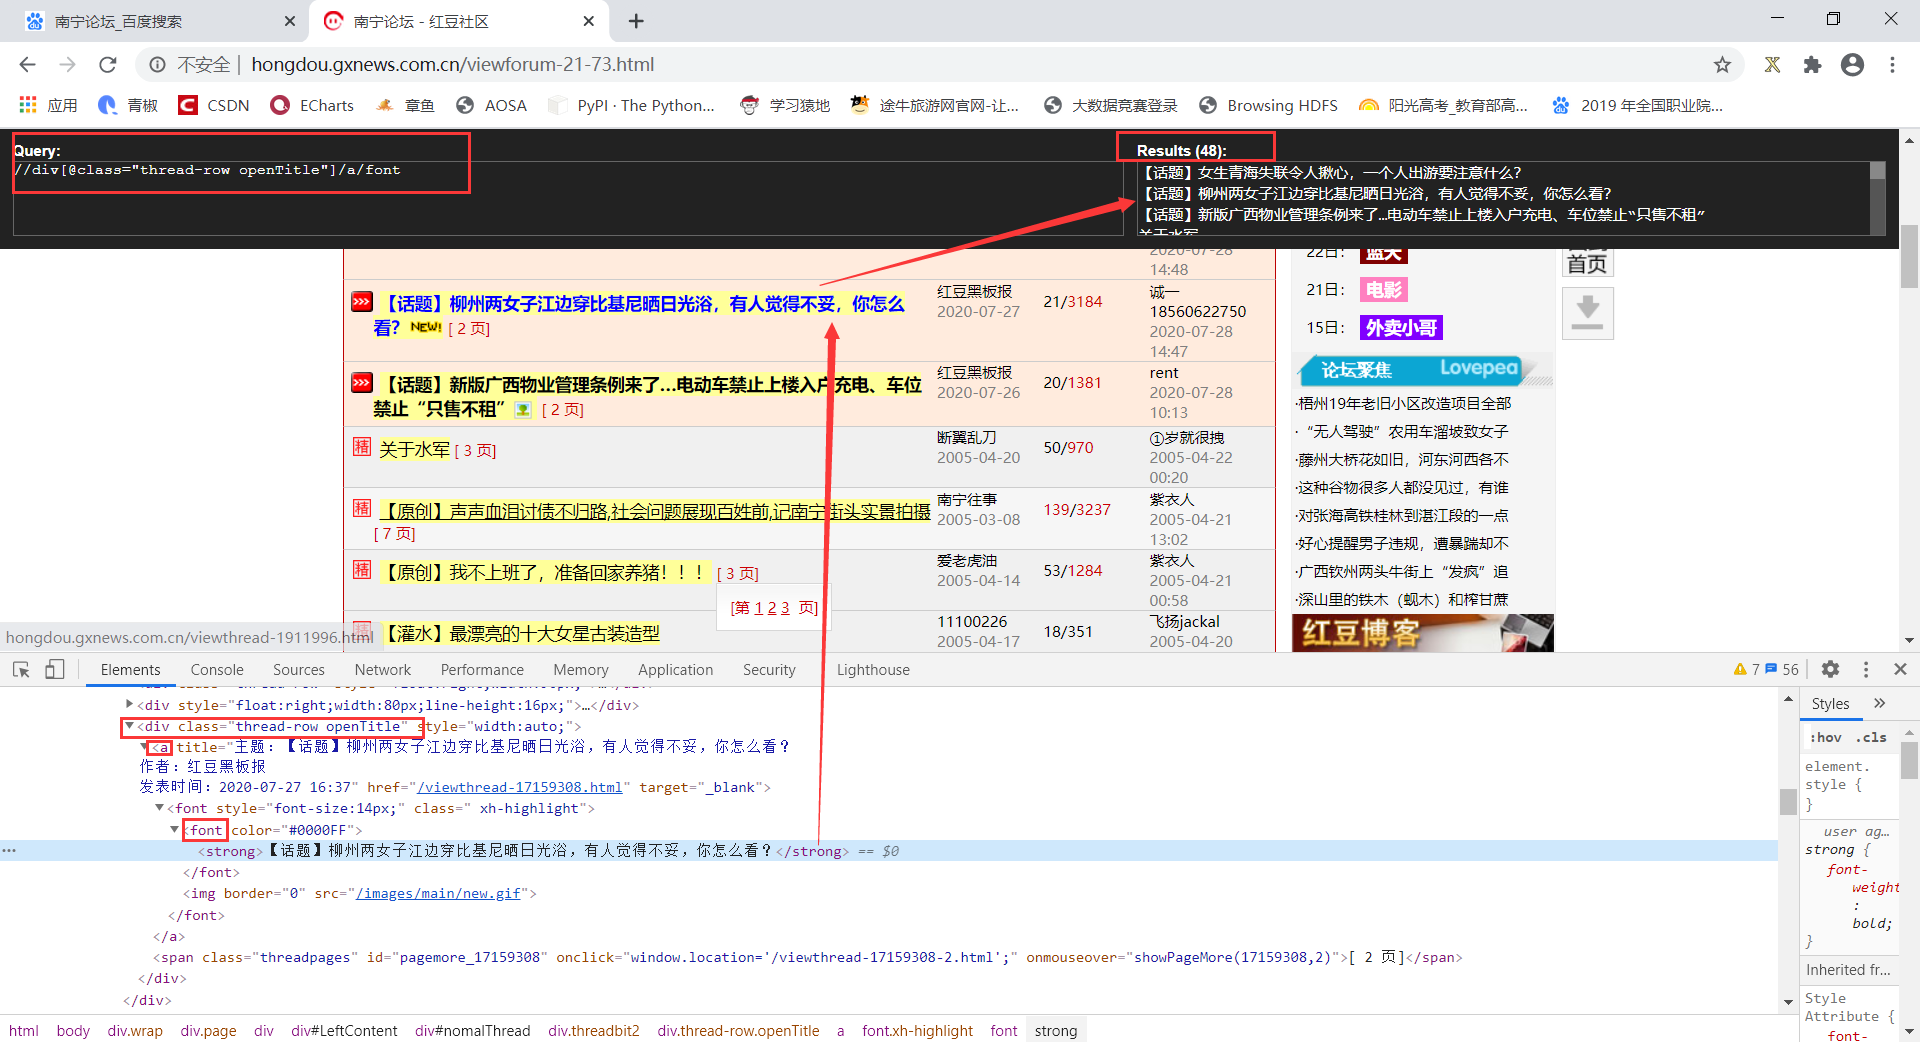
Task: Open the 我不上班了 thread title
Action: 544,572
